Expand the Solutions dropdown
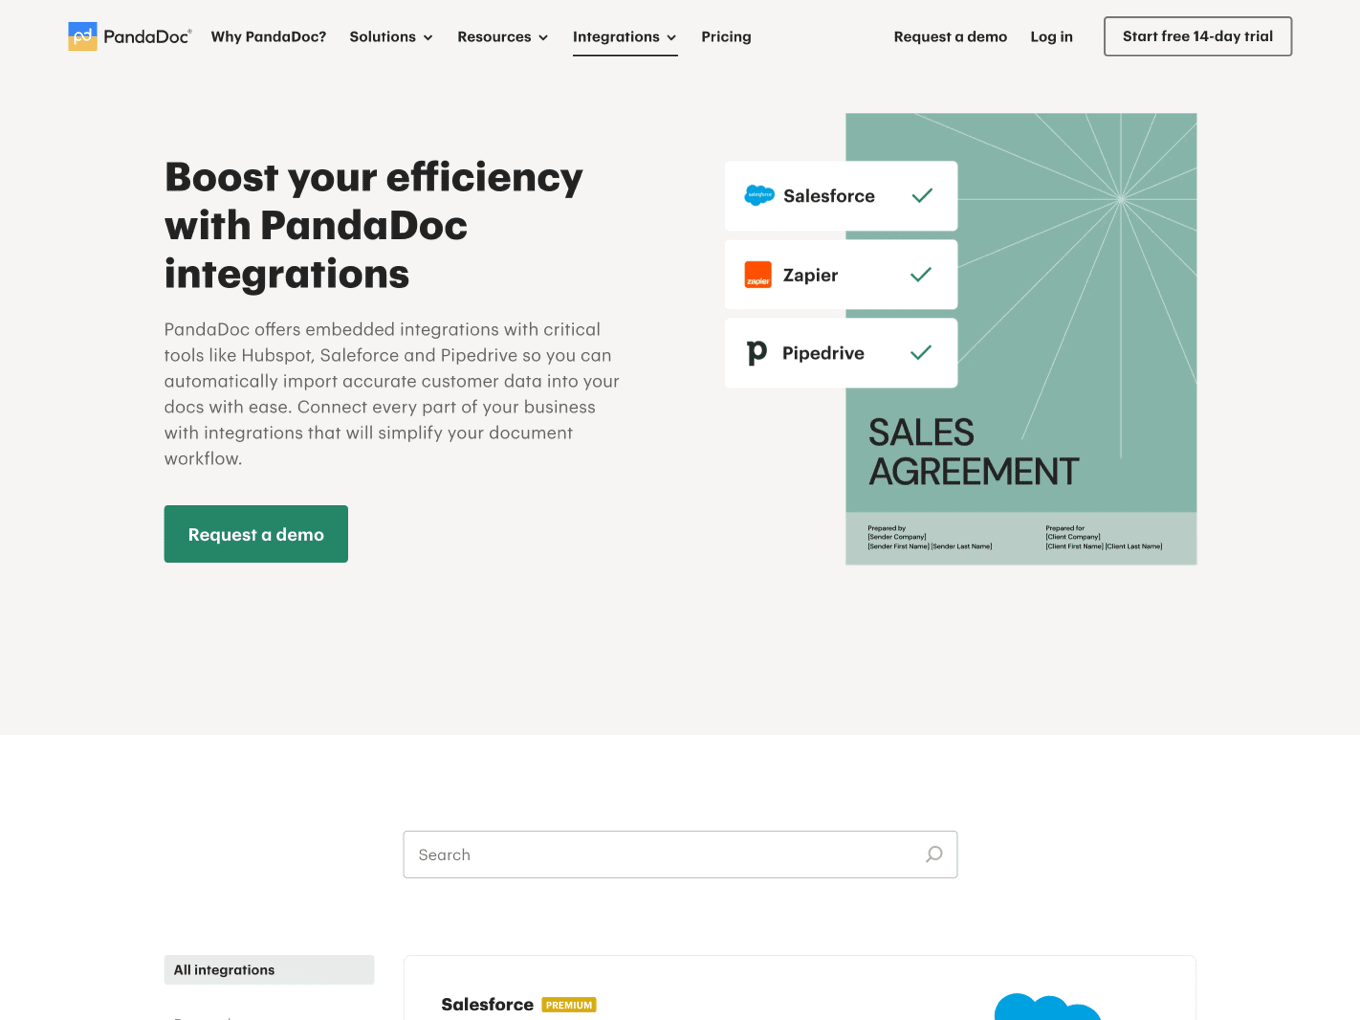The width and height of the screenshot is (1360, 1020). click(391, 36)
